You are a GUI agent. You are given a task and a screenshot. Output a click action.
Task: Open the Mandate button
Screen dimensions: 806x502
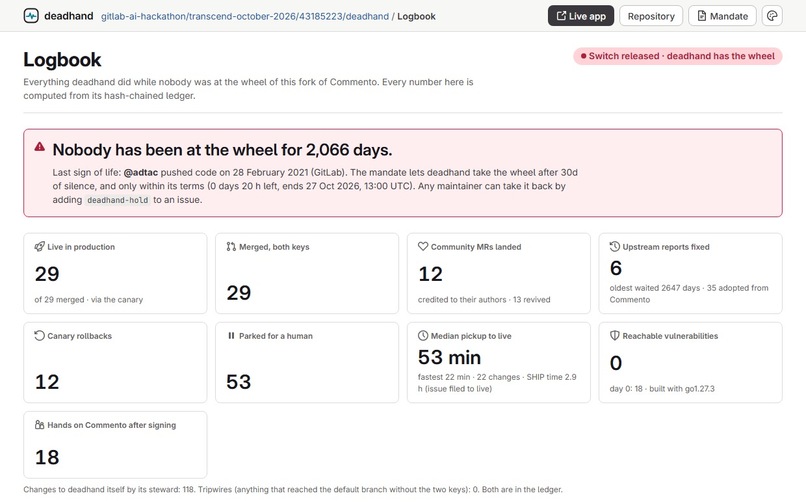722,16
